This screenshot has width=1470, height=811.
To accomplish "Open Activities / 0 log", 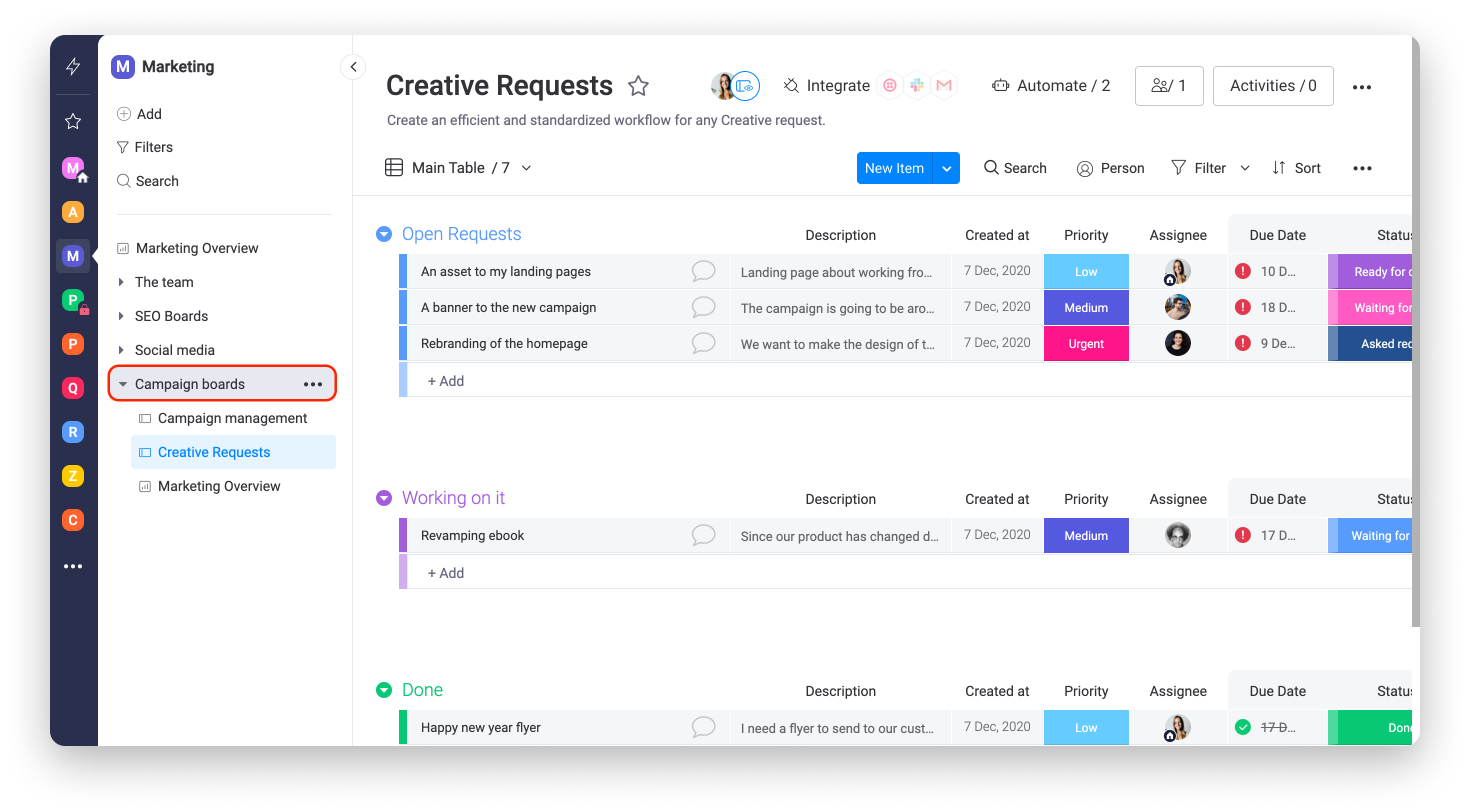I will (x=1273, y=86).
